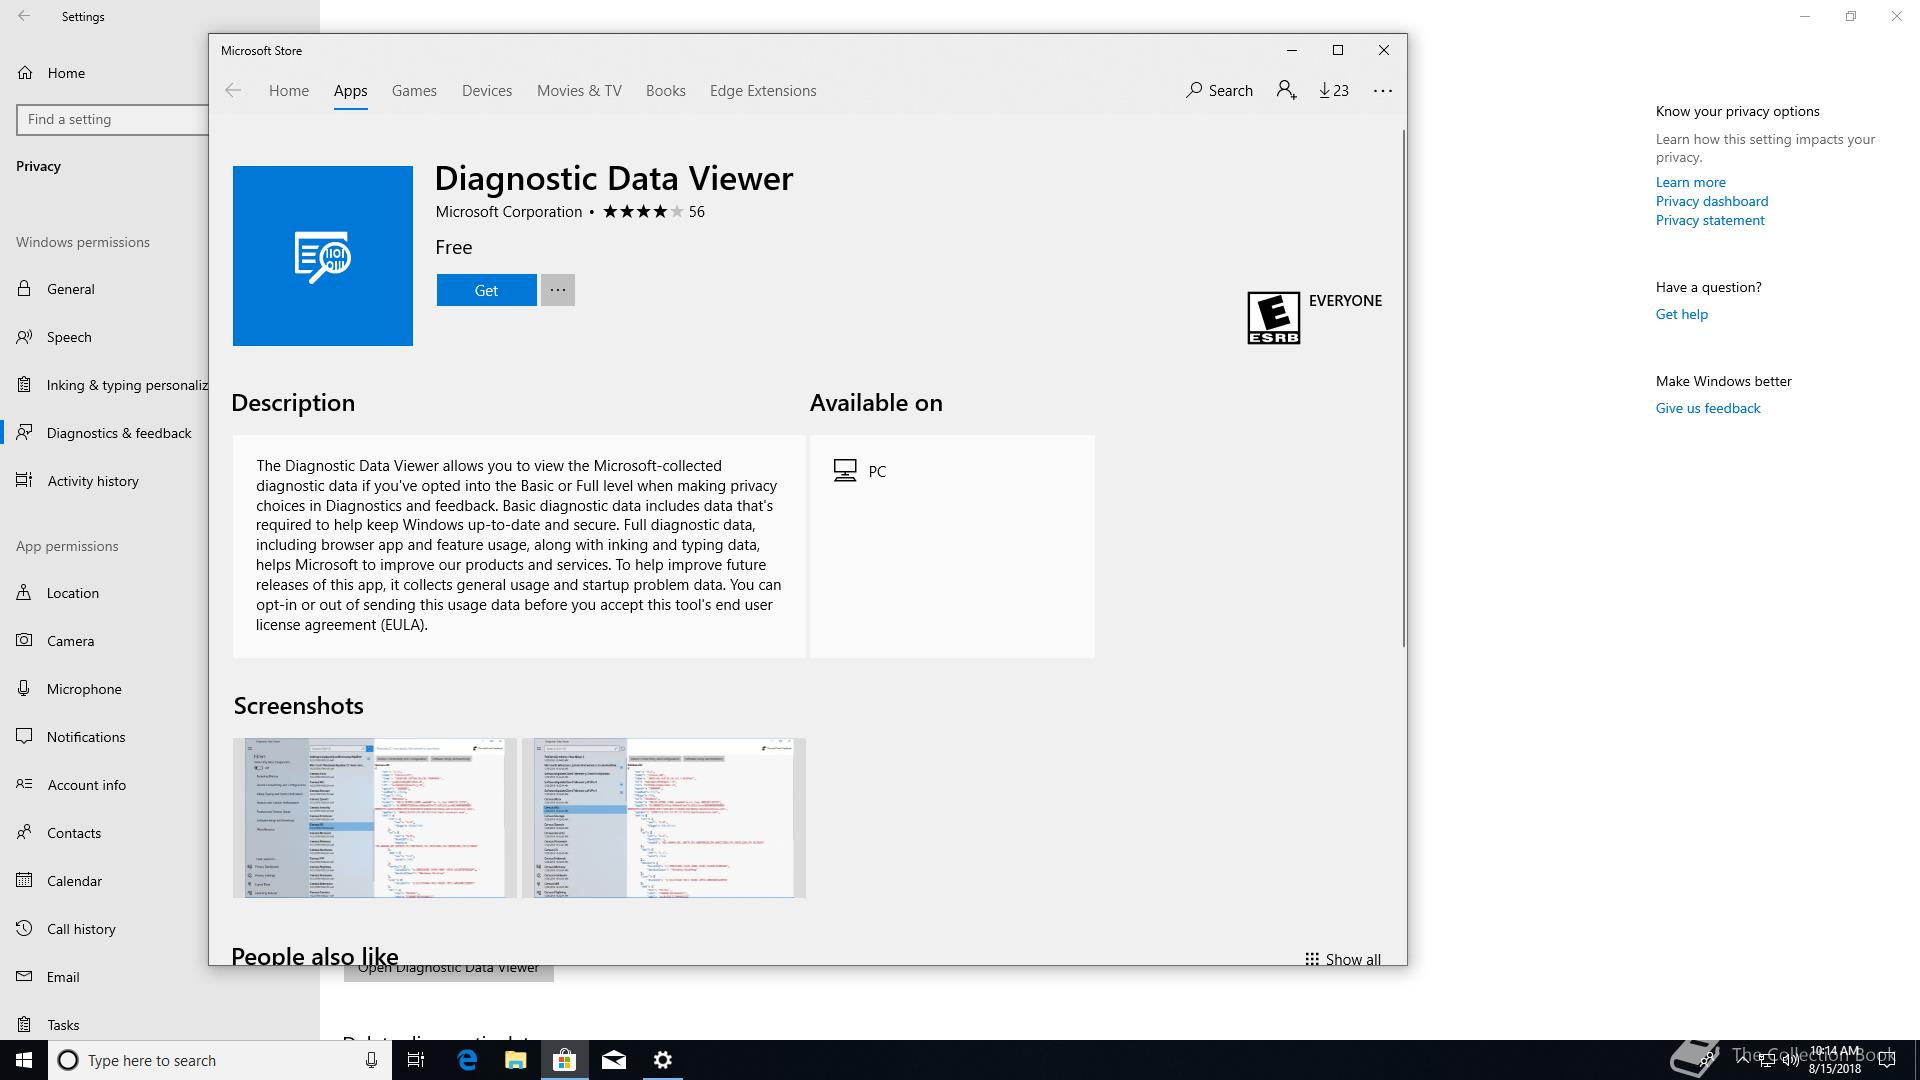Open the Windows Start menu
The image size is (1920, 1080).
tap(24, 1060)
